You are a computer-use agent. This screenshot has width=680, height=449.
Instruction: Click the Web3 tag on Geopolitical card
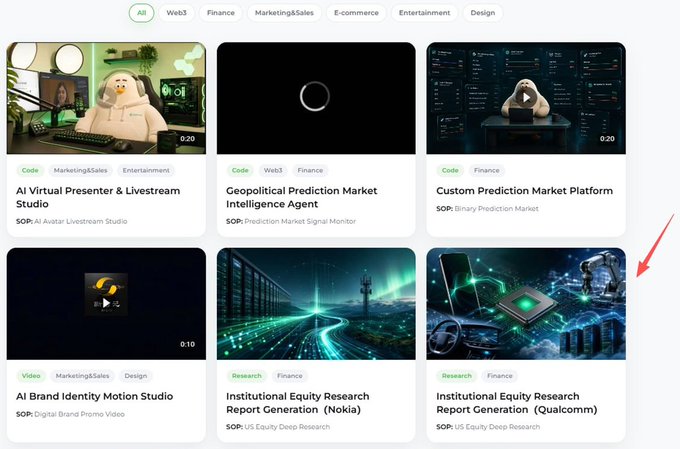(273, 170)
